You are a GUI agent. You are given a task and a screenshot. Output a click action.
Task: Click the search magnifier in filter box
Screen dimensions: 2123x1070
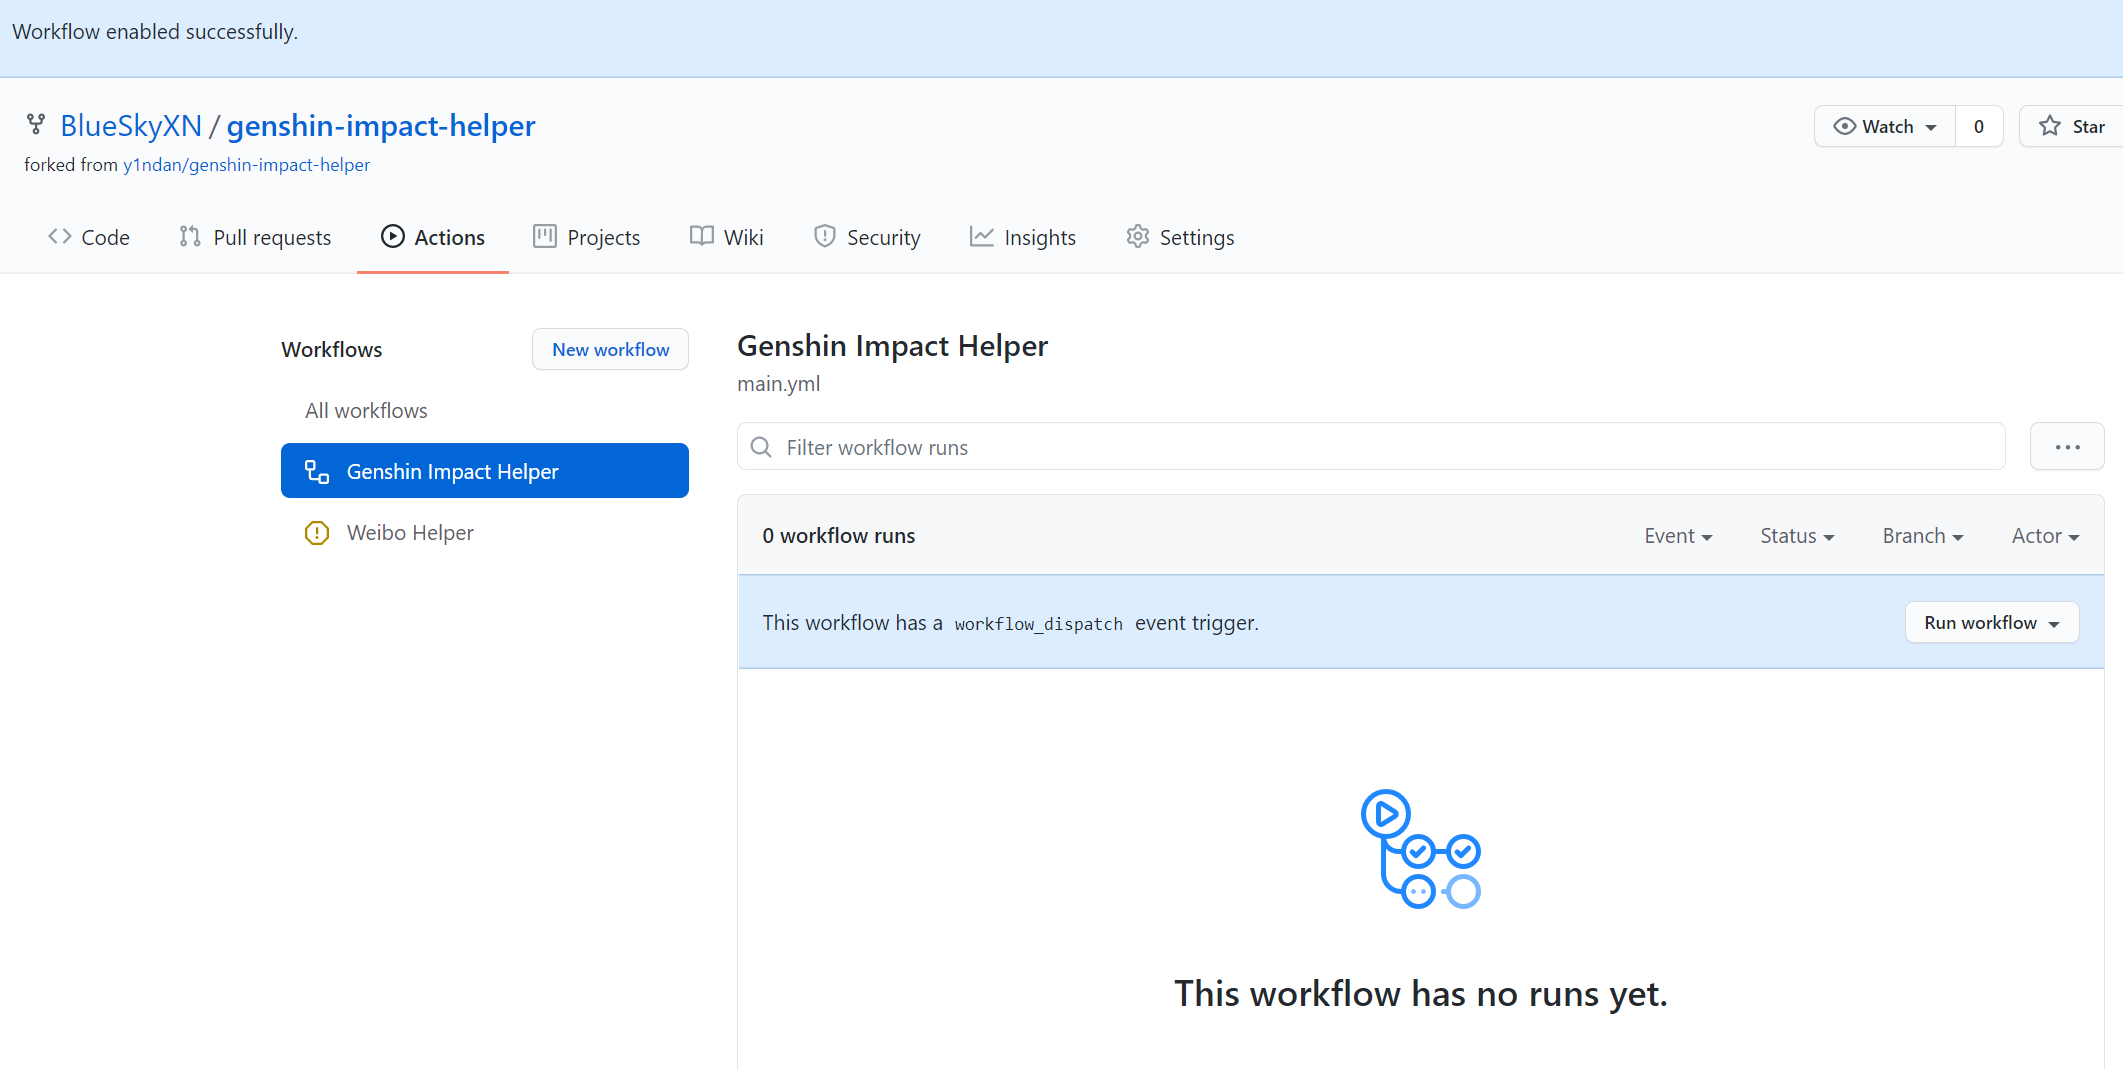[x=761, y=447]
